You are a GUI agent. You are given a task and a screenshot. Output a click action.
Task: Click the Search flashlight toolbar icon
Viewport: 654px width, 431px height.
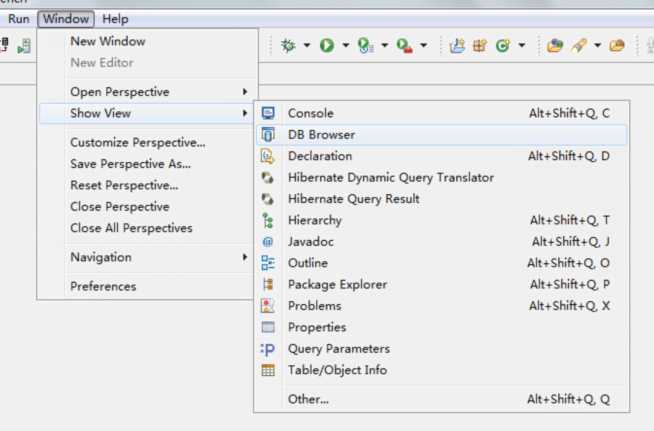(x=579, y=45)
